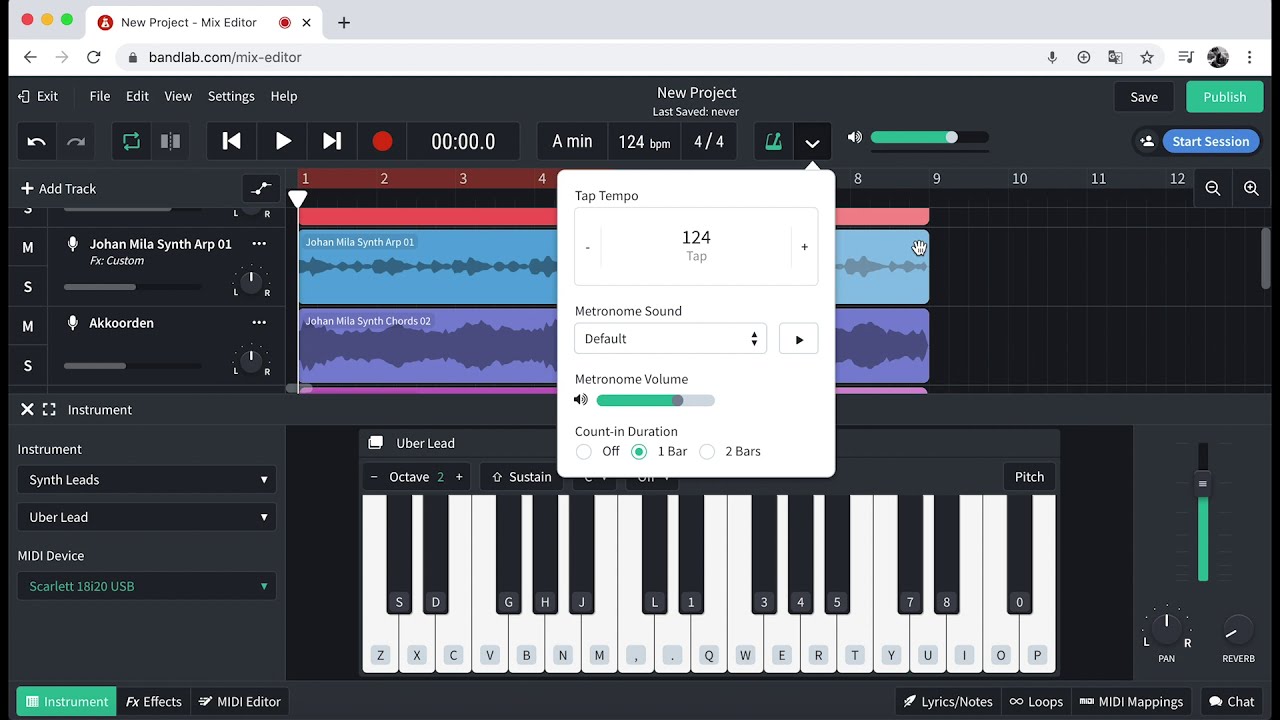Open the Loops browser
The image size is (1280, 720).
tap(1036, 701)
